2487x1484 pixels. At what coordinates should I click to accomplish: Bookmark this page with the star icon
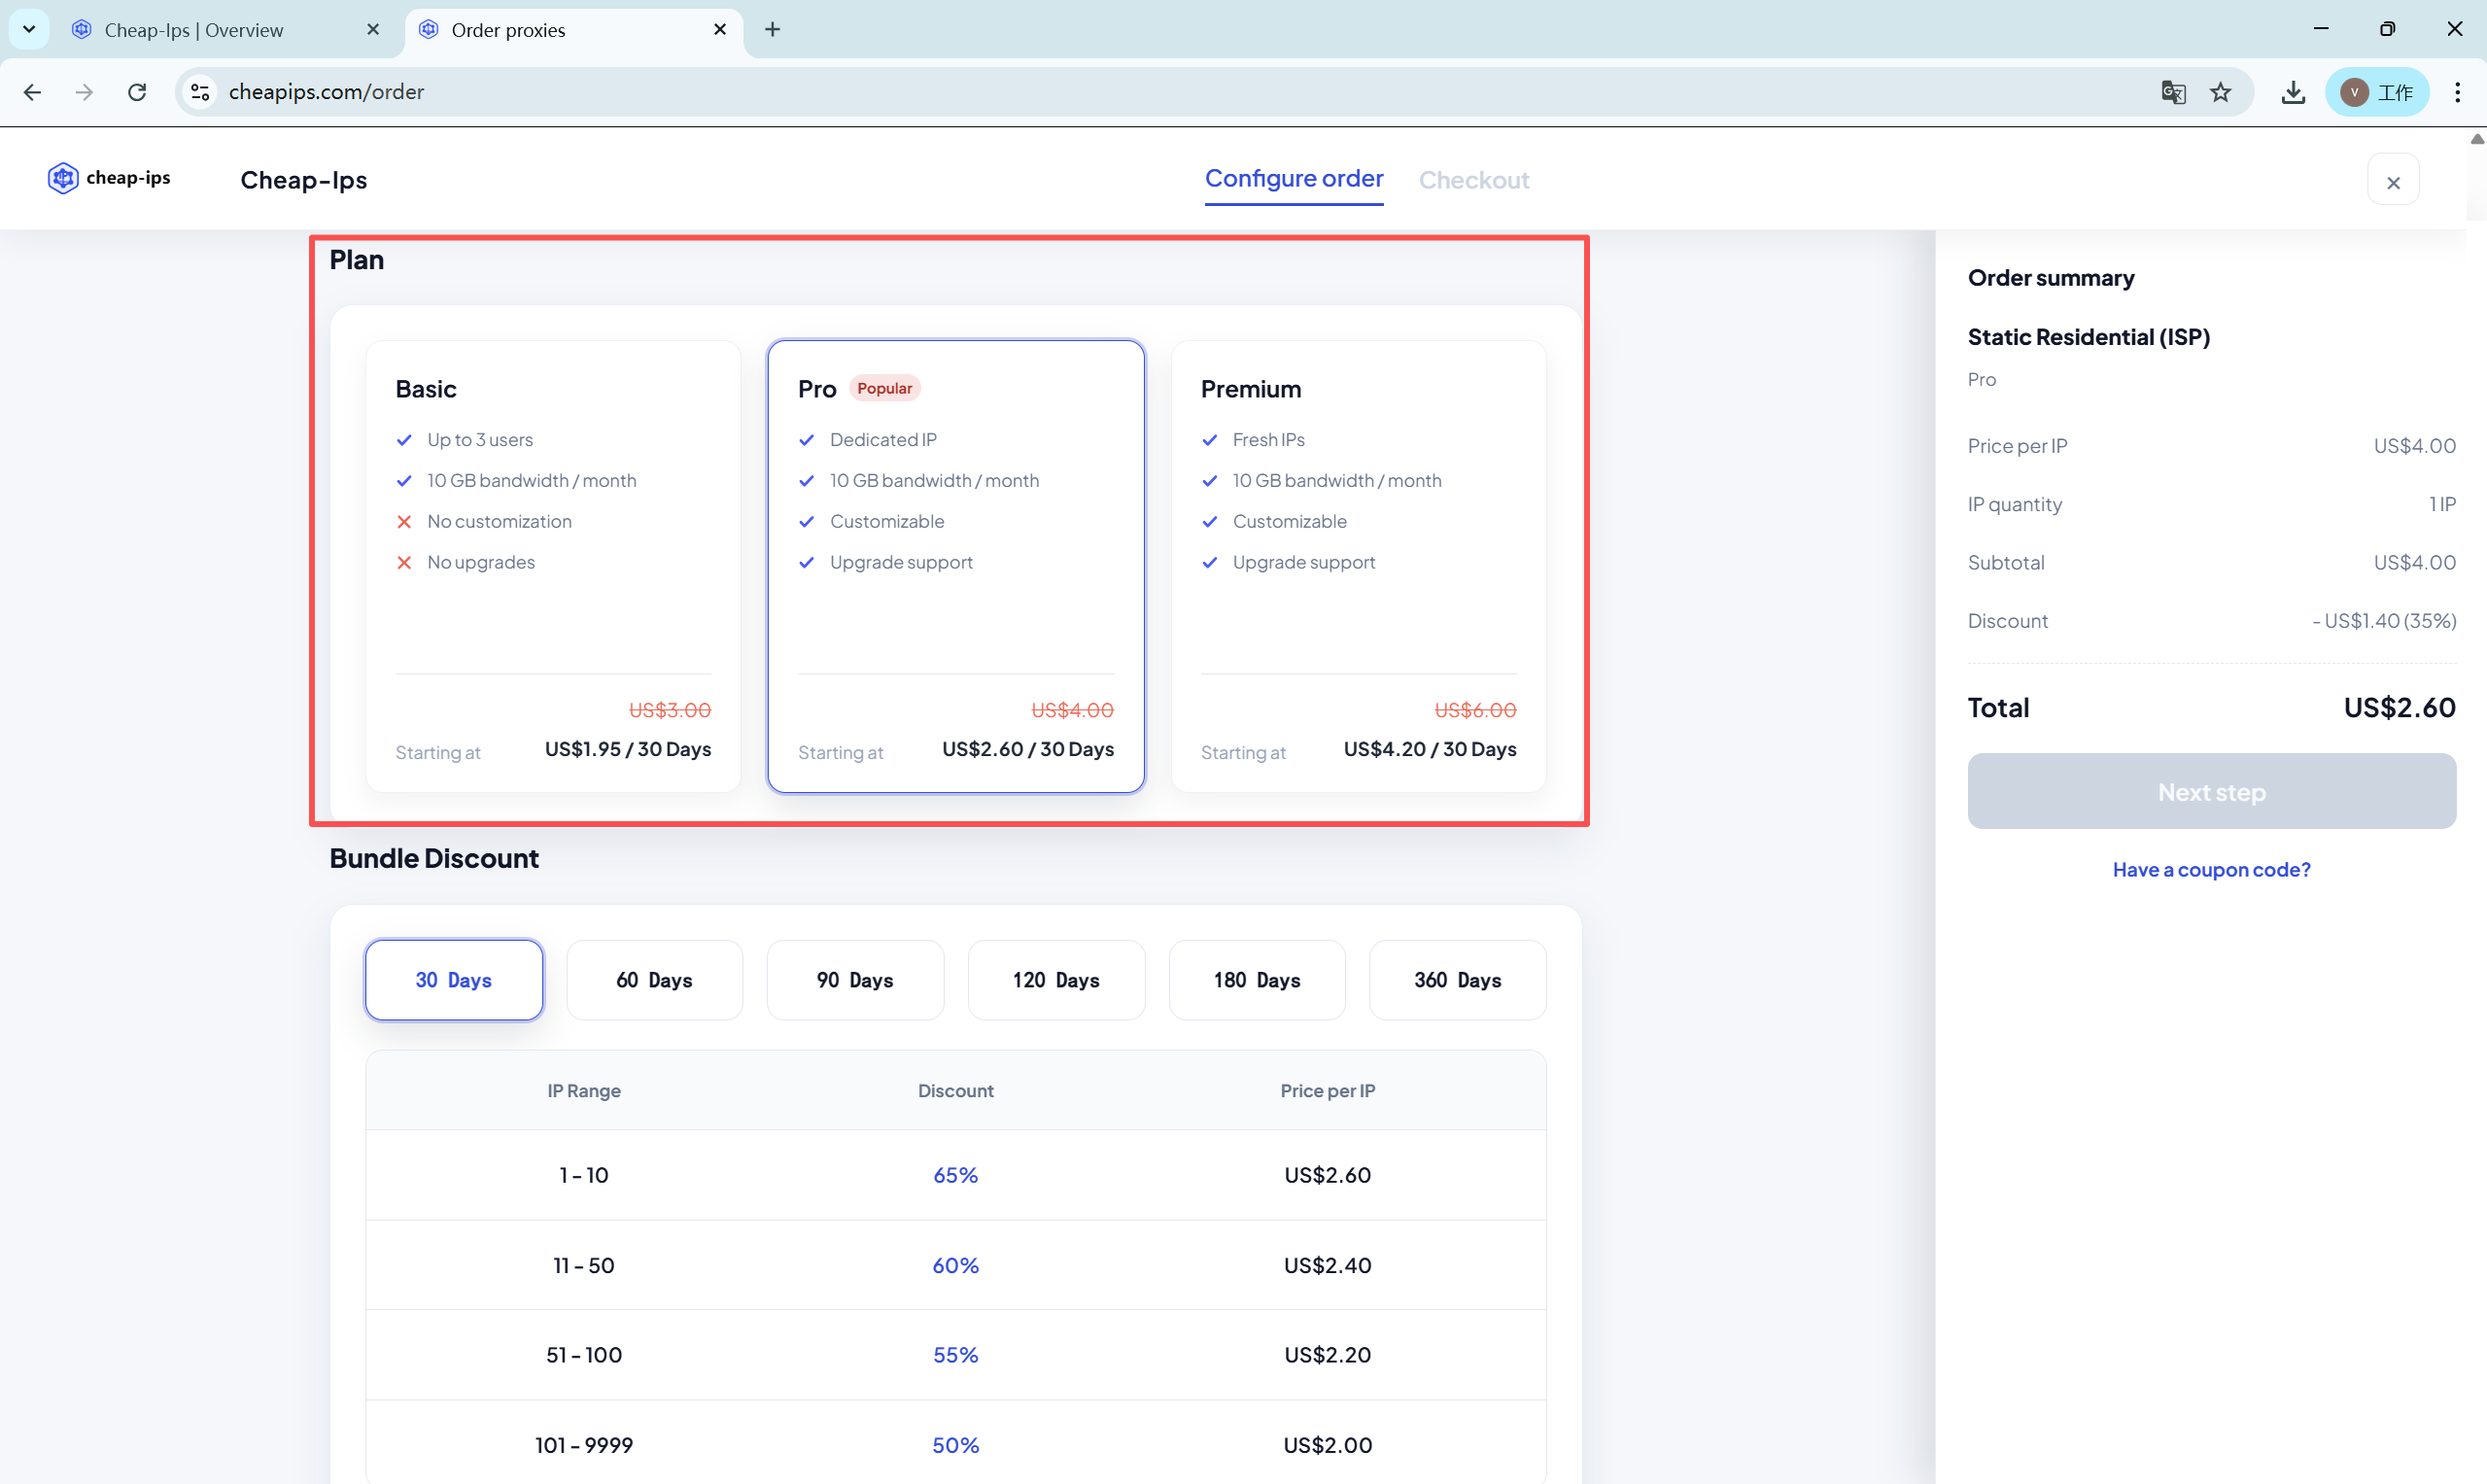pyautogui.click(x=2220, y=92)
